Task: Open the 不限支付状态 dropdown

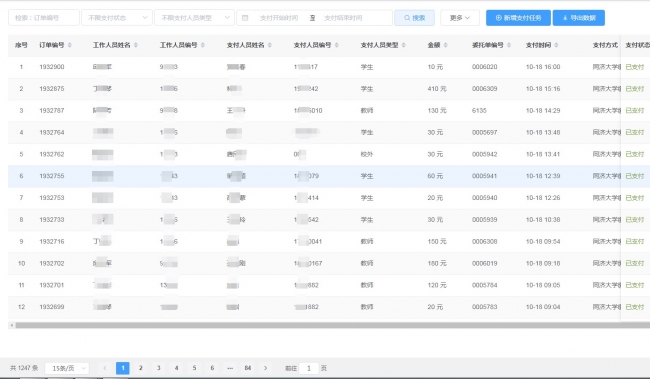Action: click(117, 18)
